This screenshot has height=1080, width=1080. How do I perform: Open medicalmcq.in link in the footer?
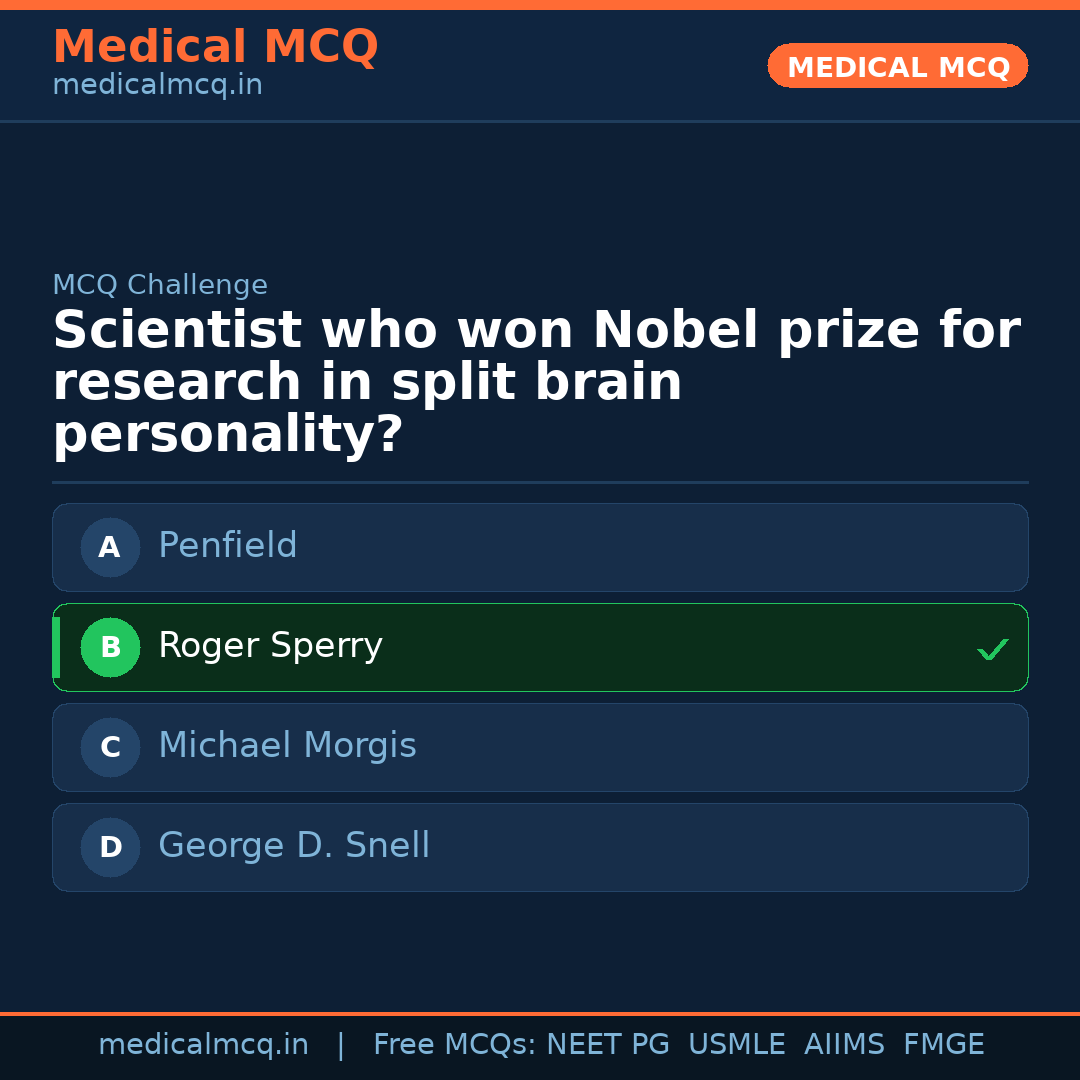(203, 1045)
